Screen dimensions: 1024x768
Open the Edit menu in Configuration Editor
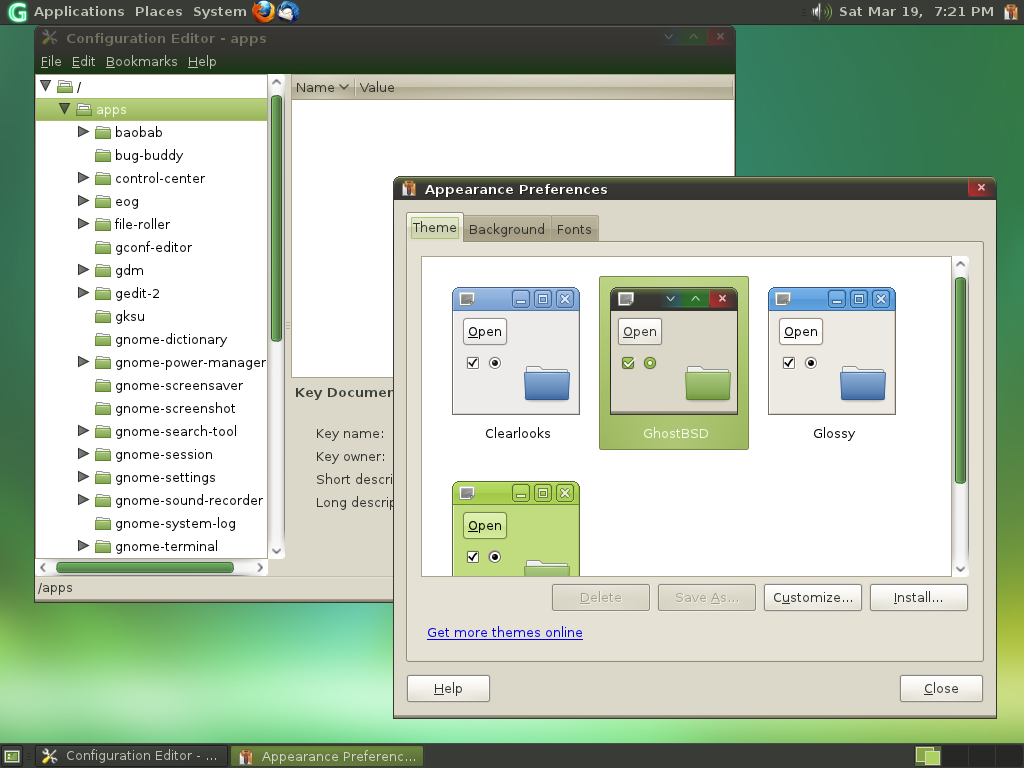click(x=83, y=61)
